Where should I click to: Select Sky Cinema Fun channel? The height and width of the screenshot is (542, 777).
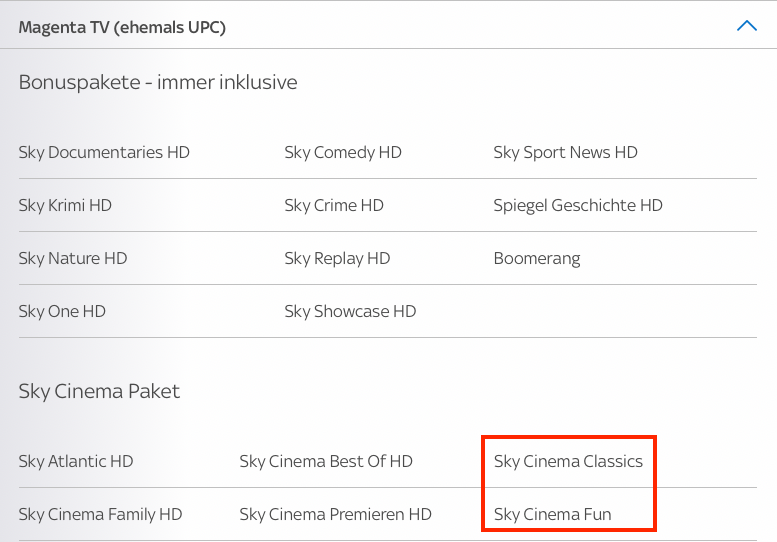[x=553, y=514]
